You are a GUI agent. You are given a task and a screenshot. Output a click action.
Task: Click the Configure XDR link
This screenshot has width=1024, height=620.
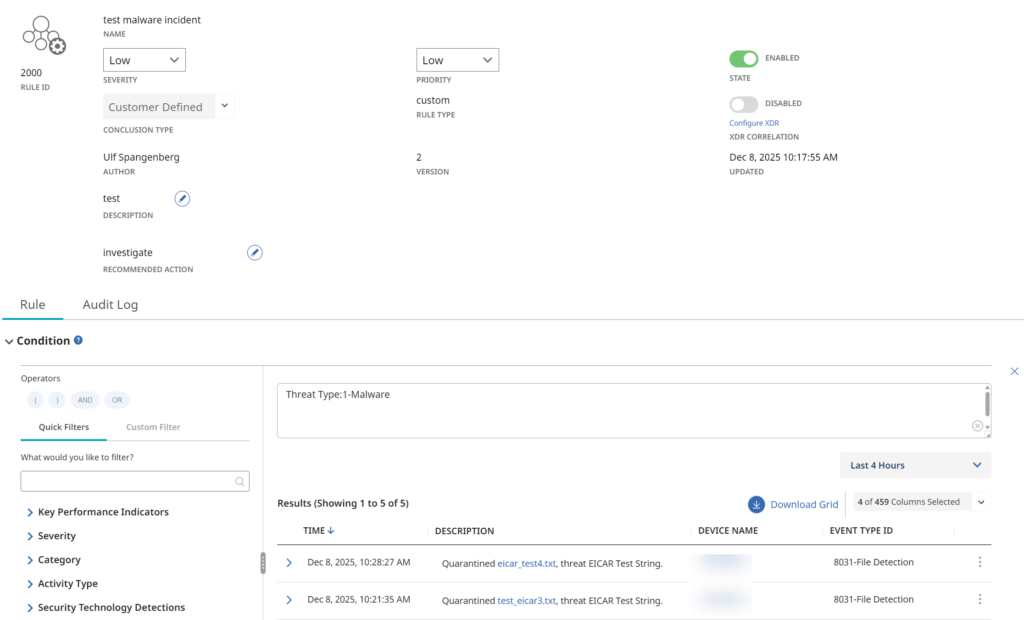754,123
